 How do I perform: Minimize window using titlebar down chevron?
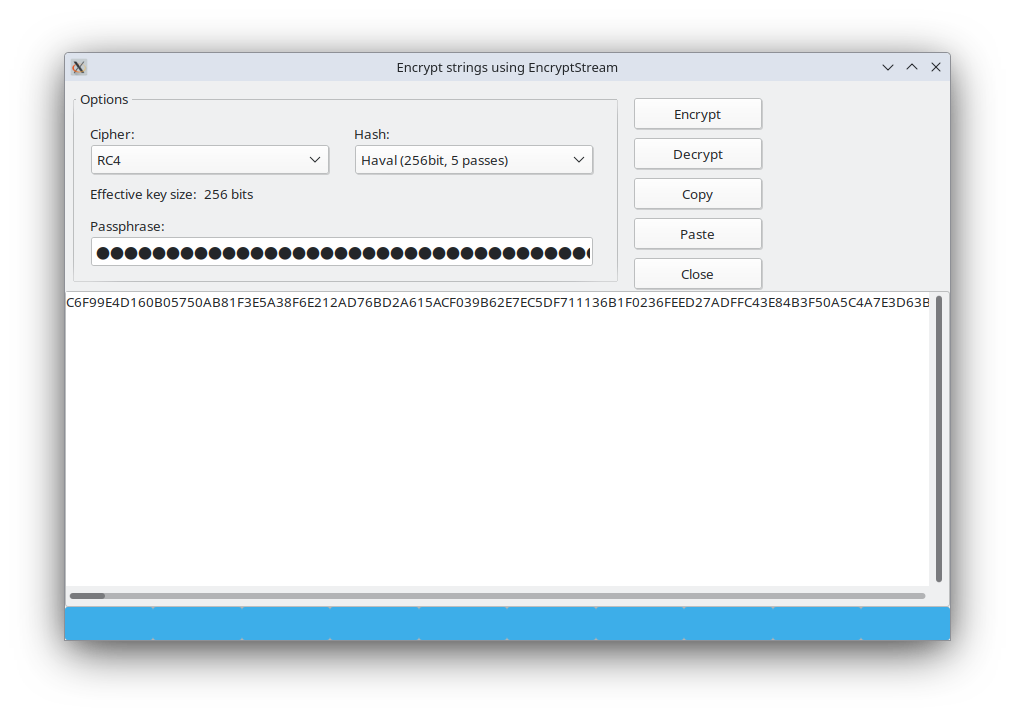888,67
